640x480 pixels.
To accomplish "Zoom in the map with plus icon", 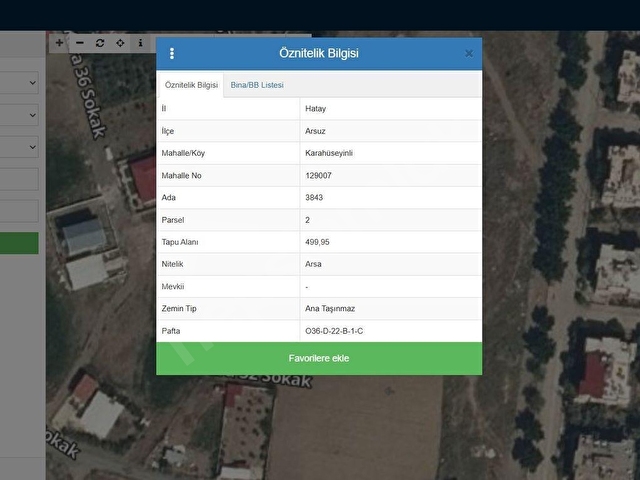I will coord(59,43).
